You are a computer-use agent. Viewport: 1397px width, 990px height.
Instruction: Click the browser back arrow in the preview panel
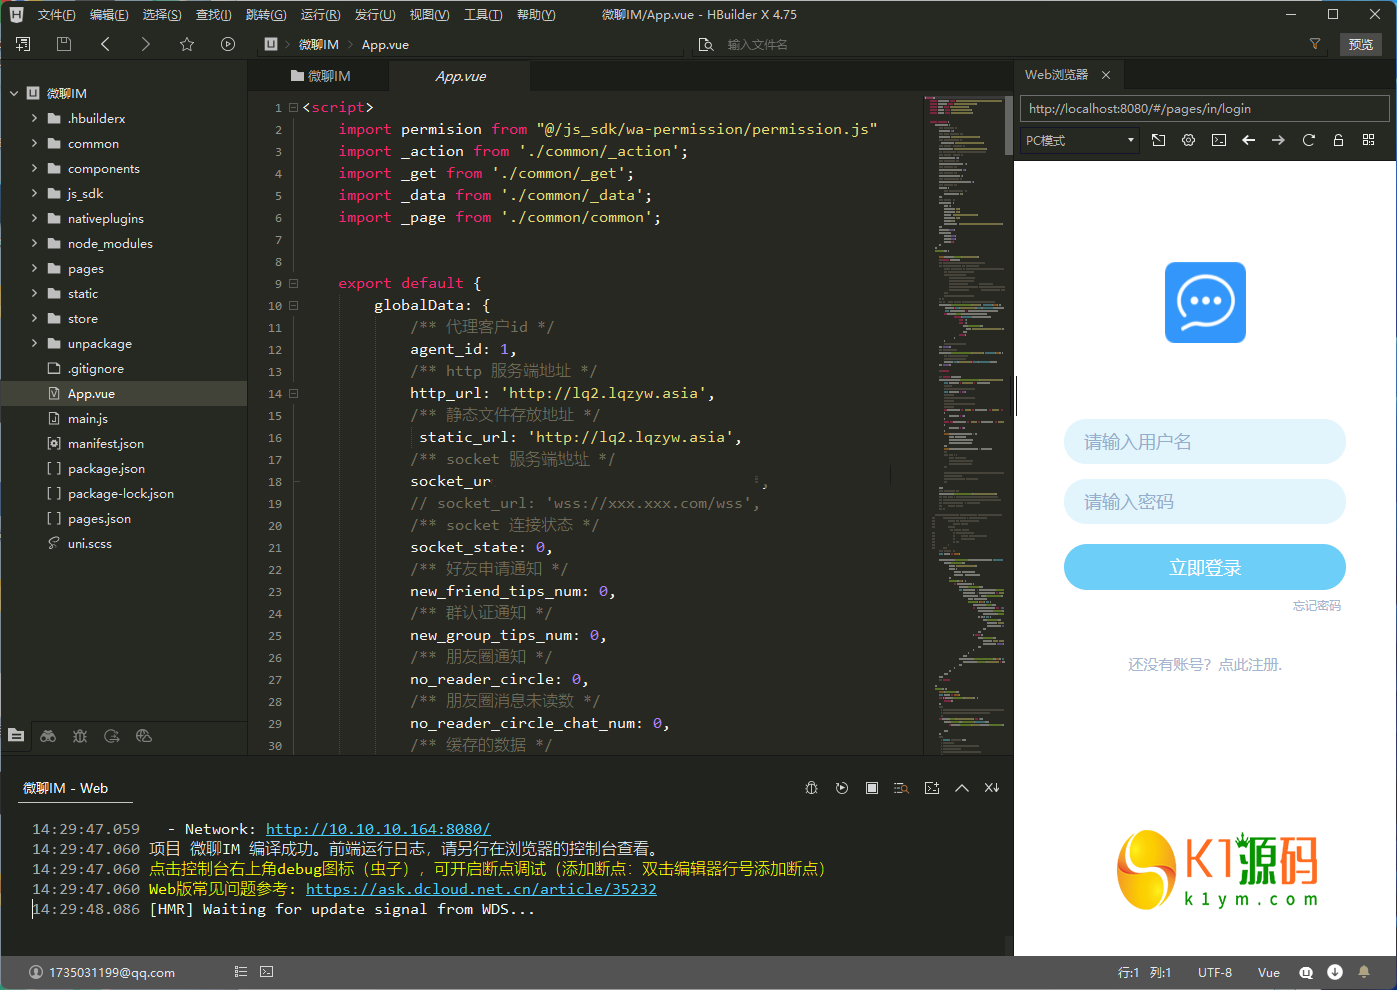point(1248,140)
